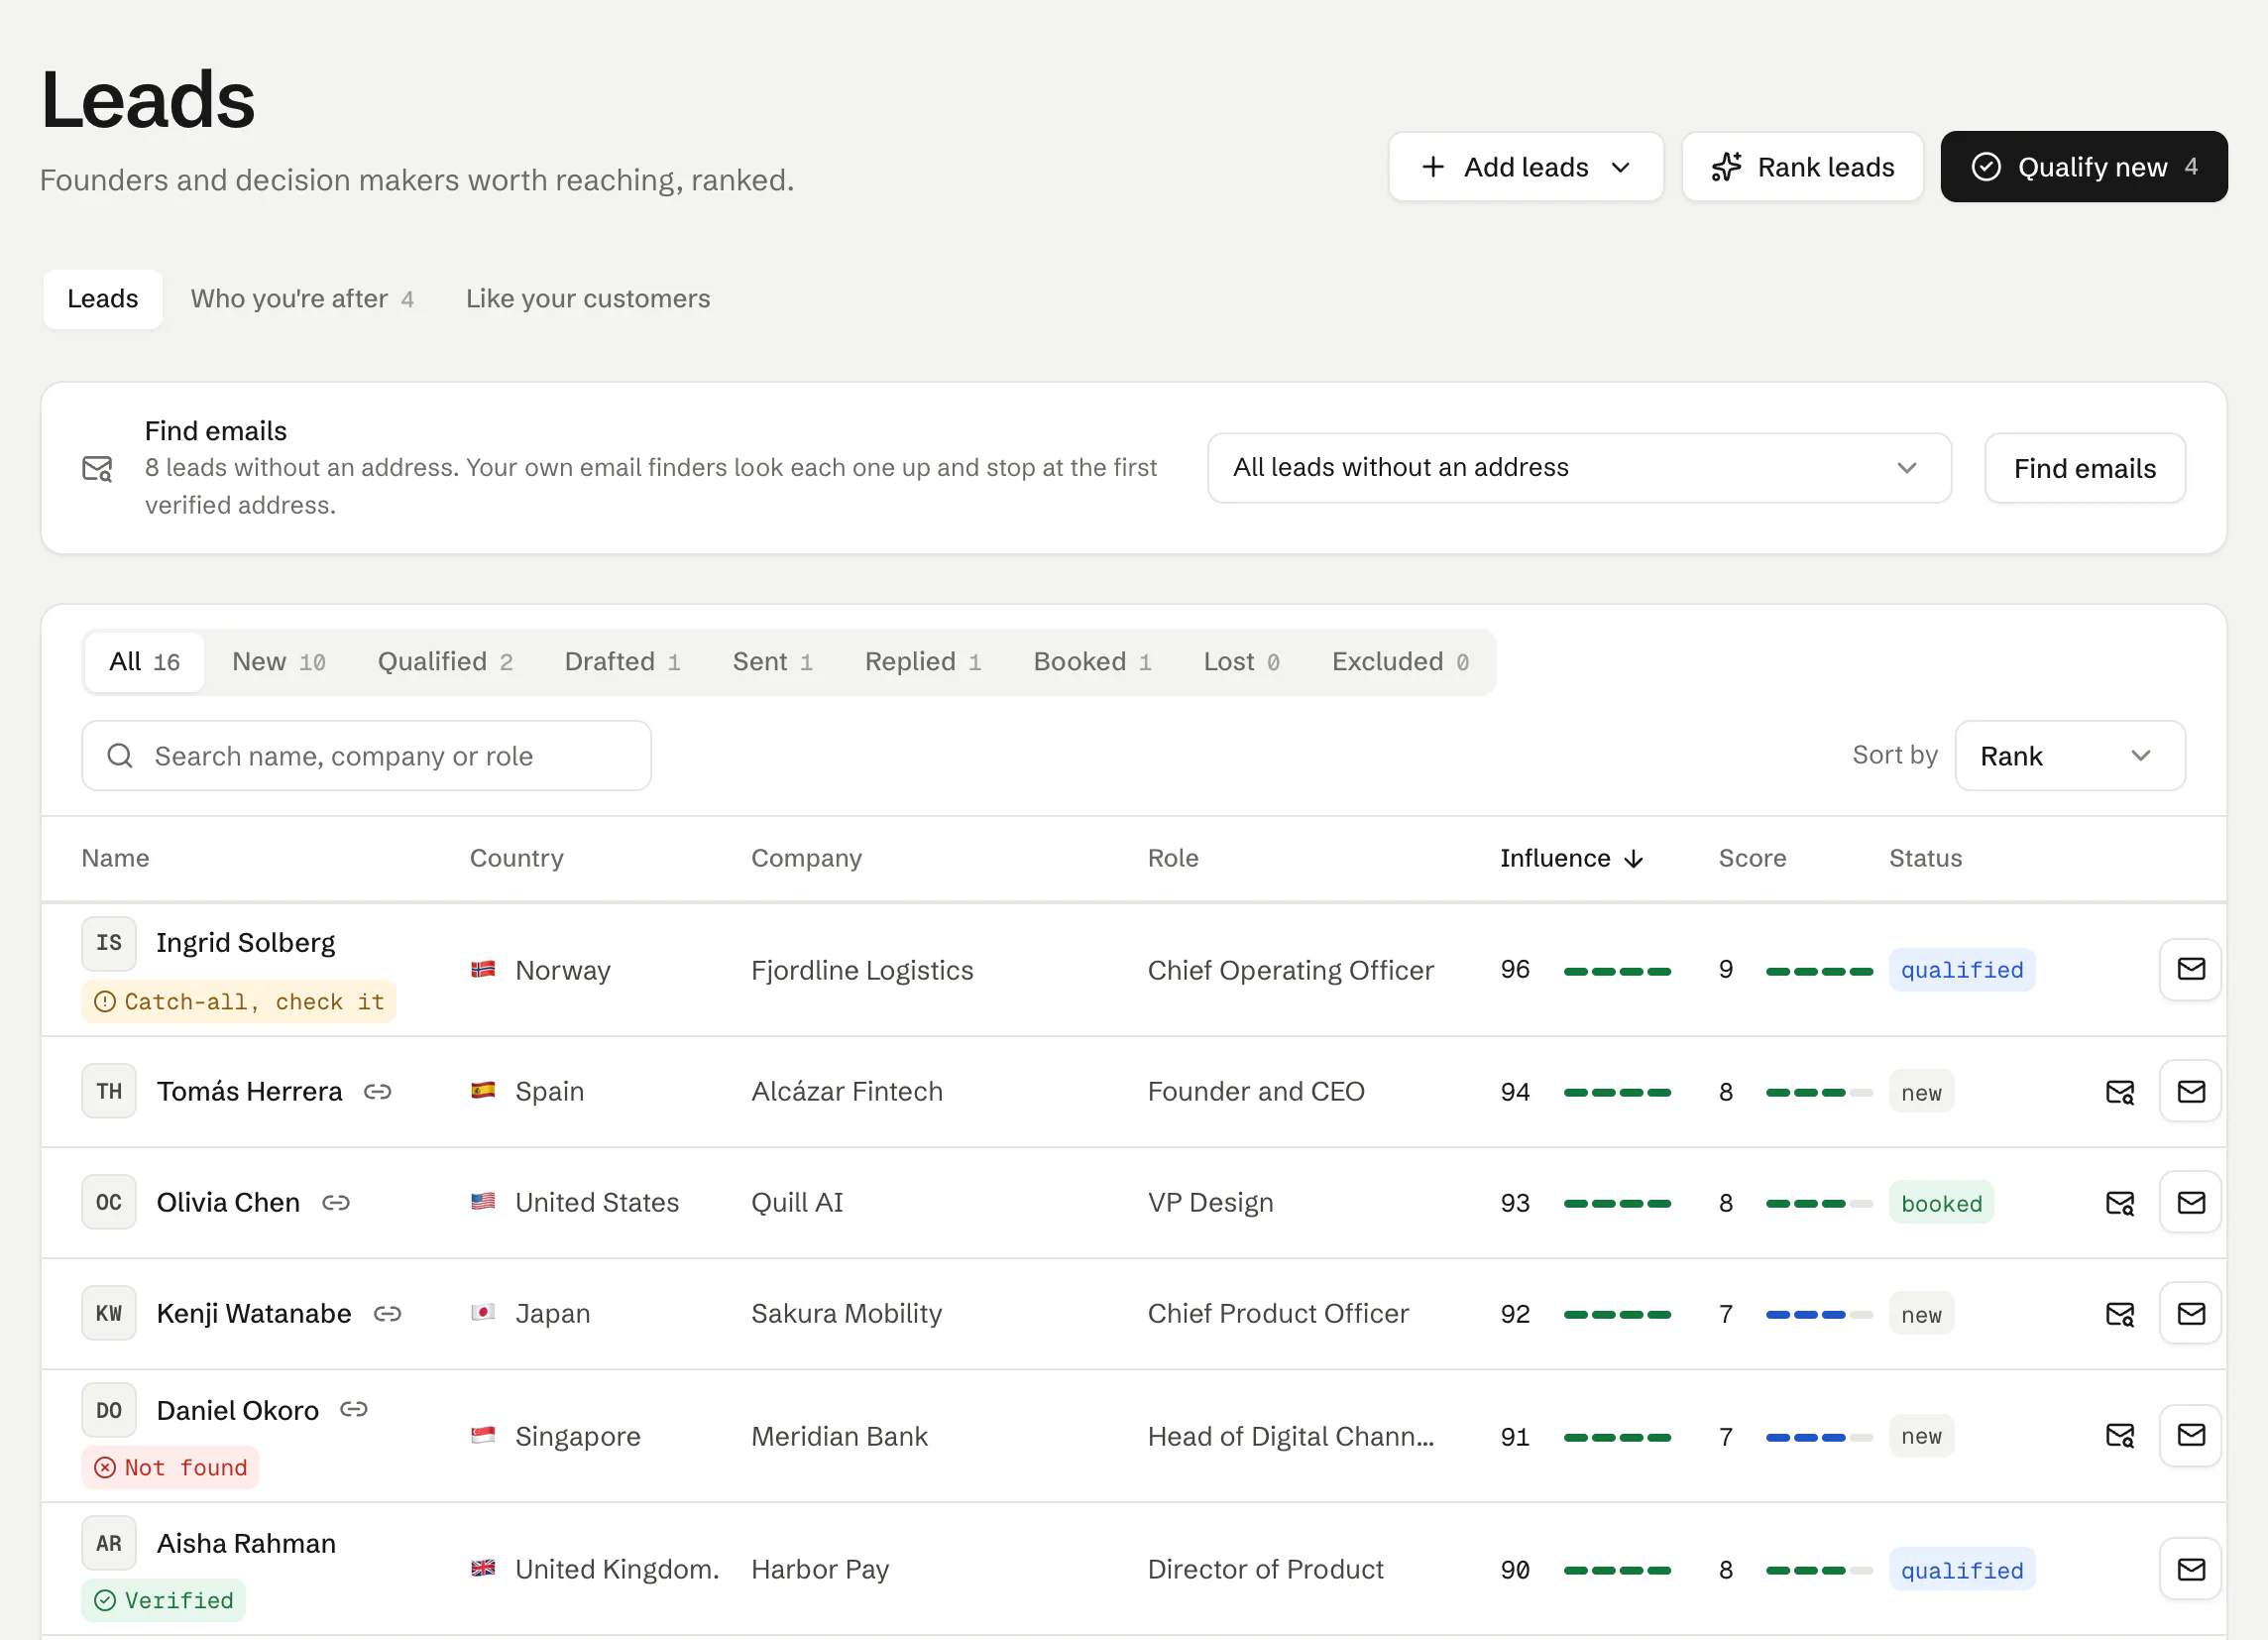Open the All leads without an address dropdown

(1579, 468)
